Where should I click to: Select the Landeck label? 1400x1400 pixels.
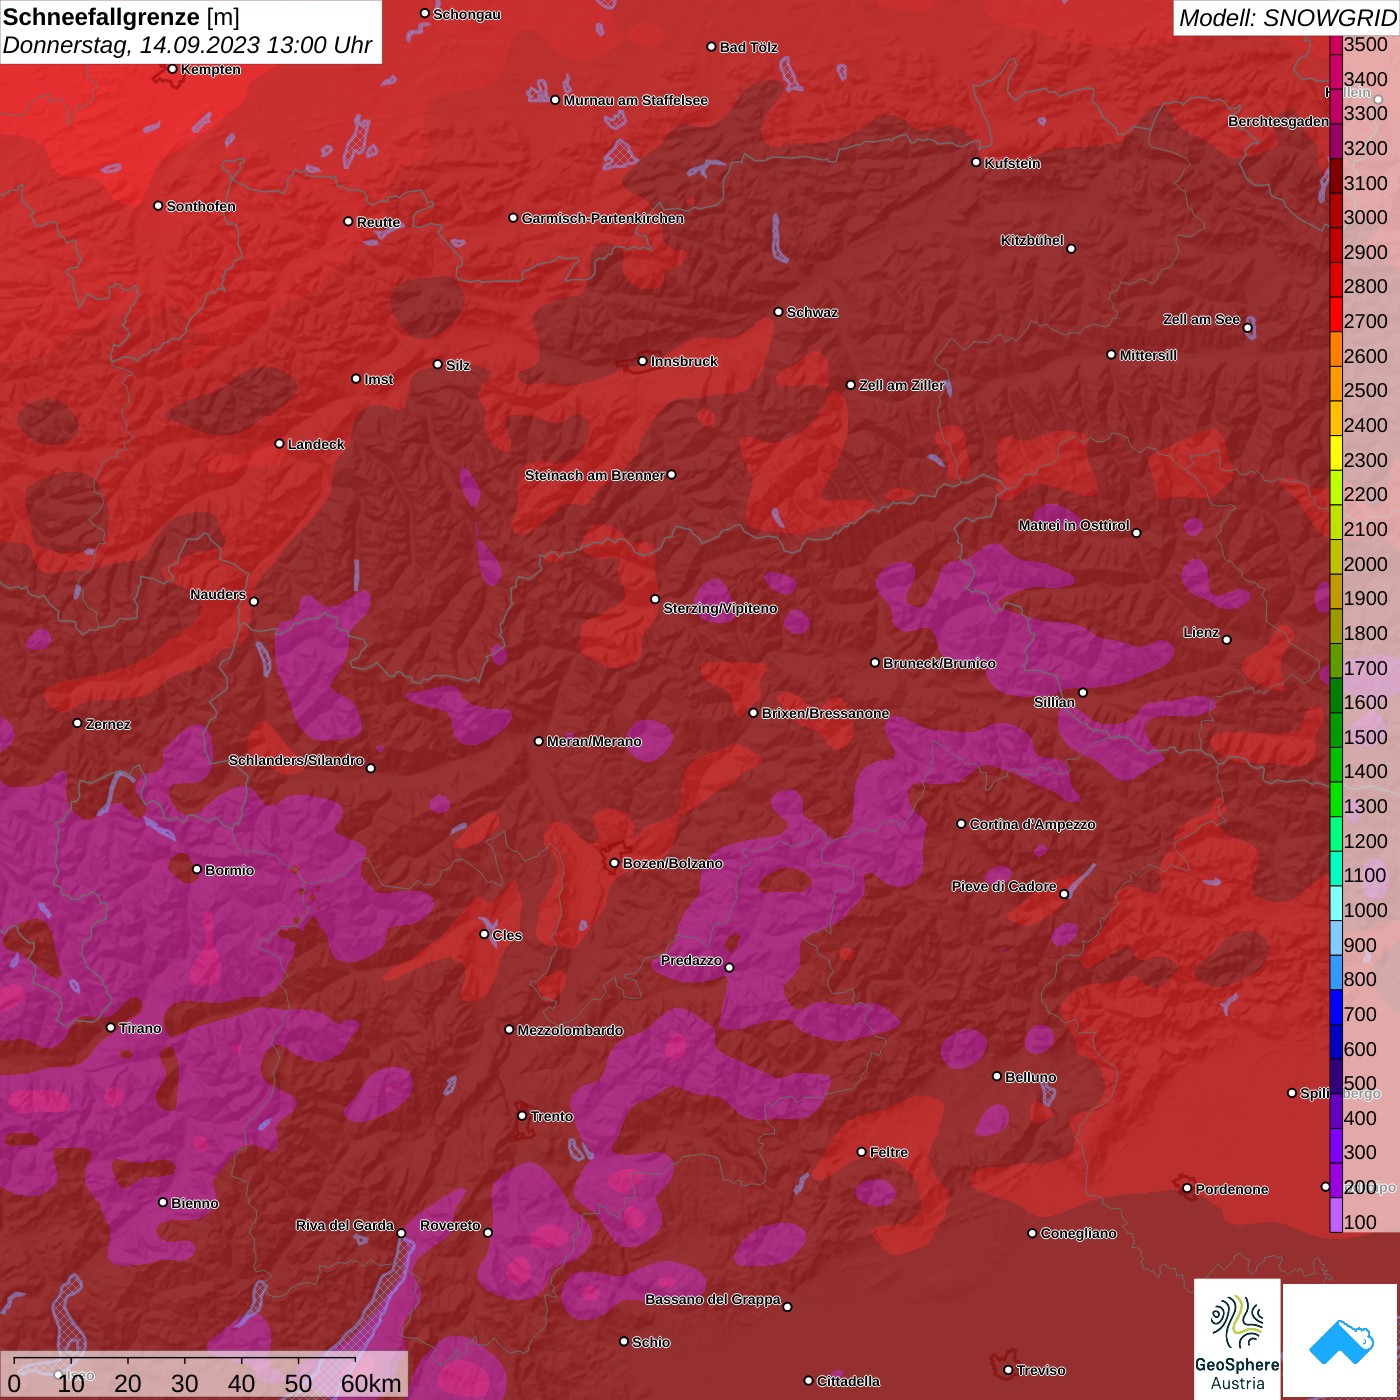(316, 444)
